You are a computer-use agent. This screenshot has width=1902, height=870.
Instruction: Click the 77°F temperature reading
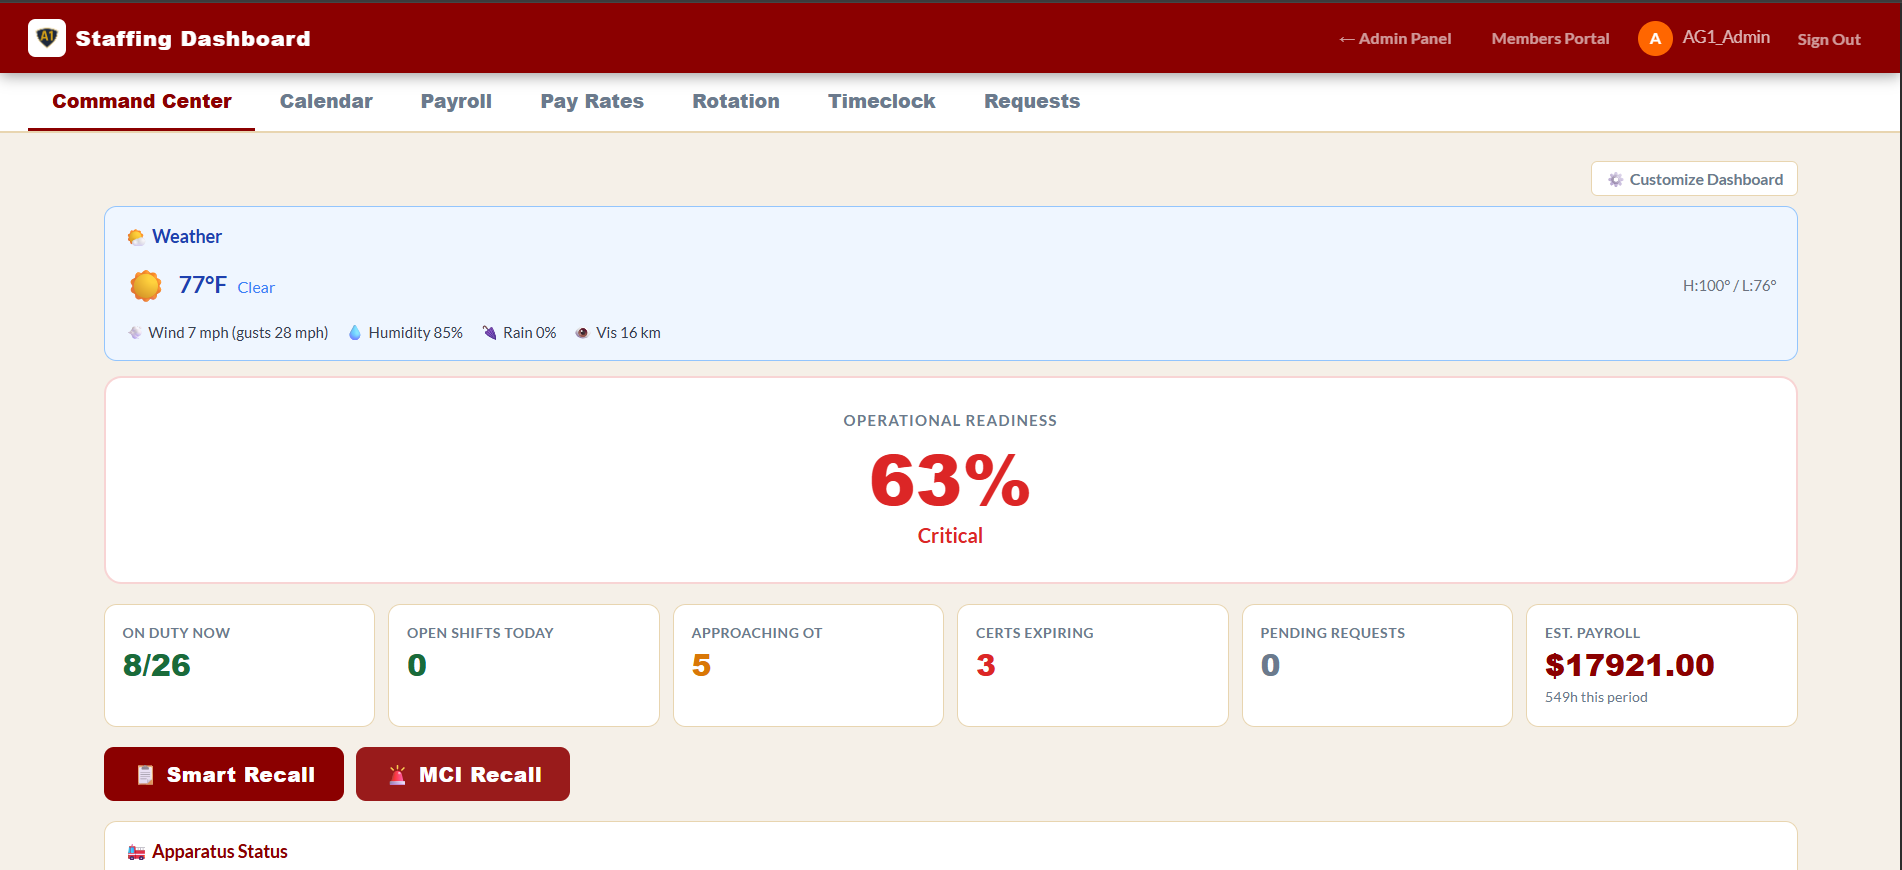[x=203, y=285]
